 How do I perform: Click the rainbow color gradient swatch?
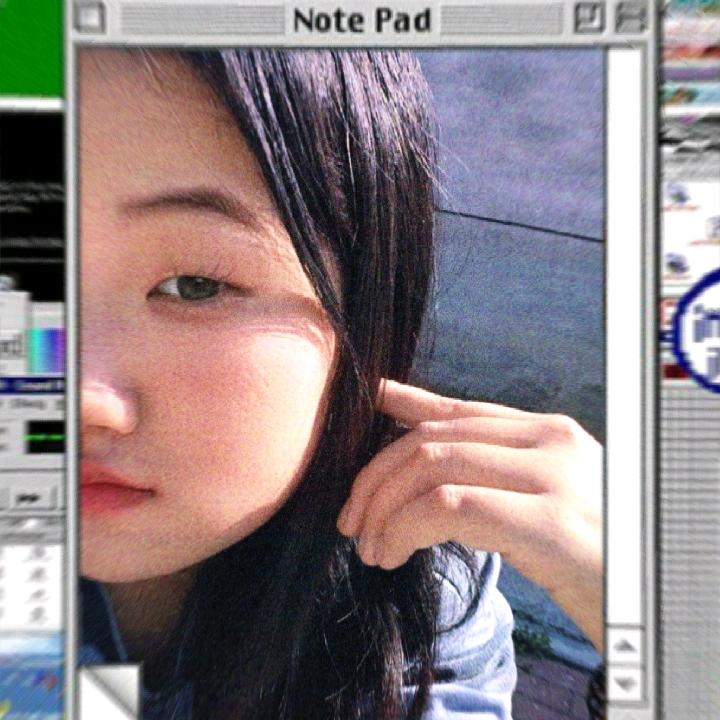[x=46, y=350]
